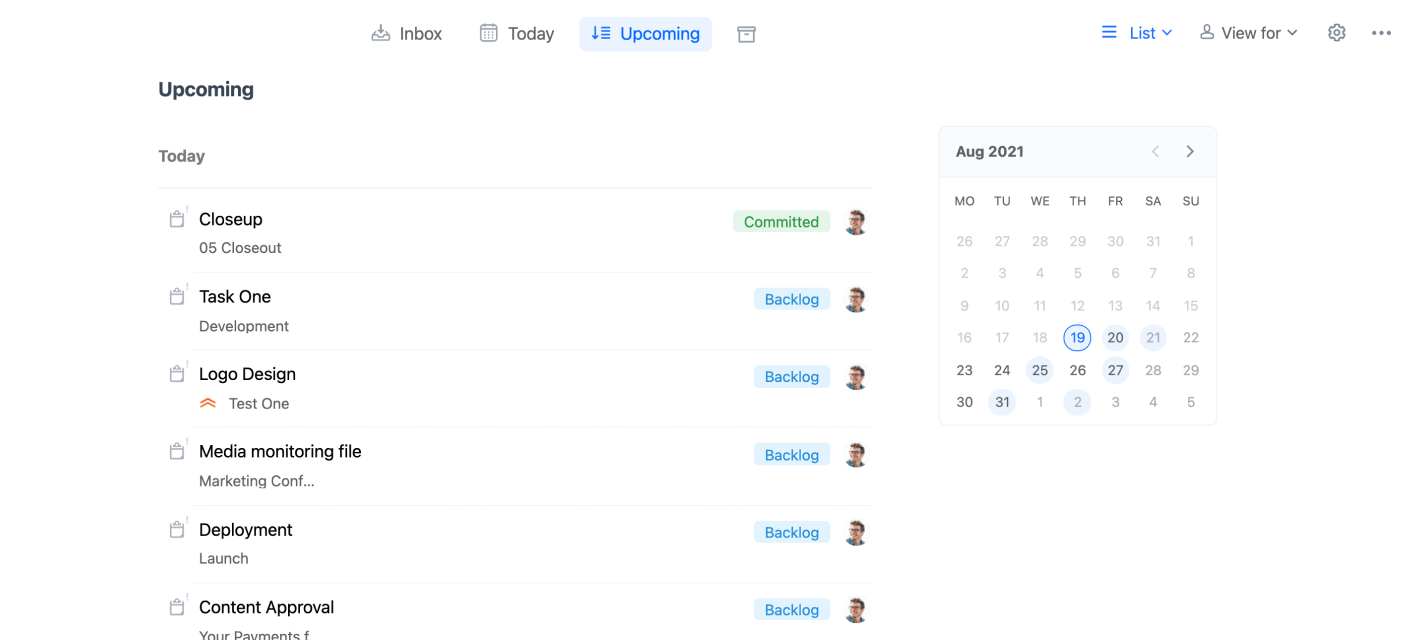Screen dimensions: 1420x640
Task: Open settings gear icon
Action: click(x=1337, y=33)
